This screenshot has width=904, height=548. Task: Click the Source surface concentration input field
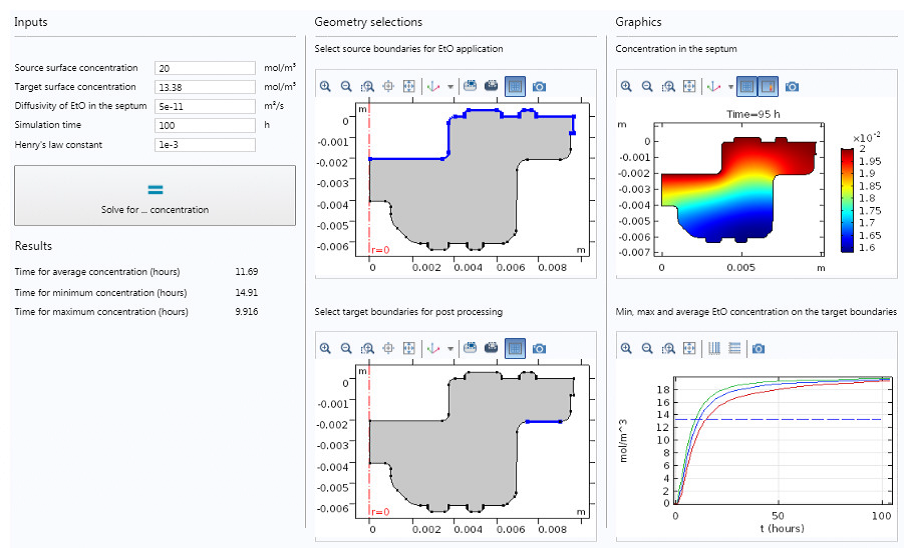[205, 68]
